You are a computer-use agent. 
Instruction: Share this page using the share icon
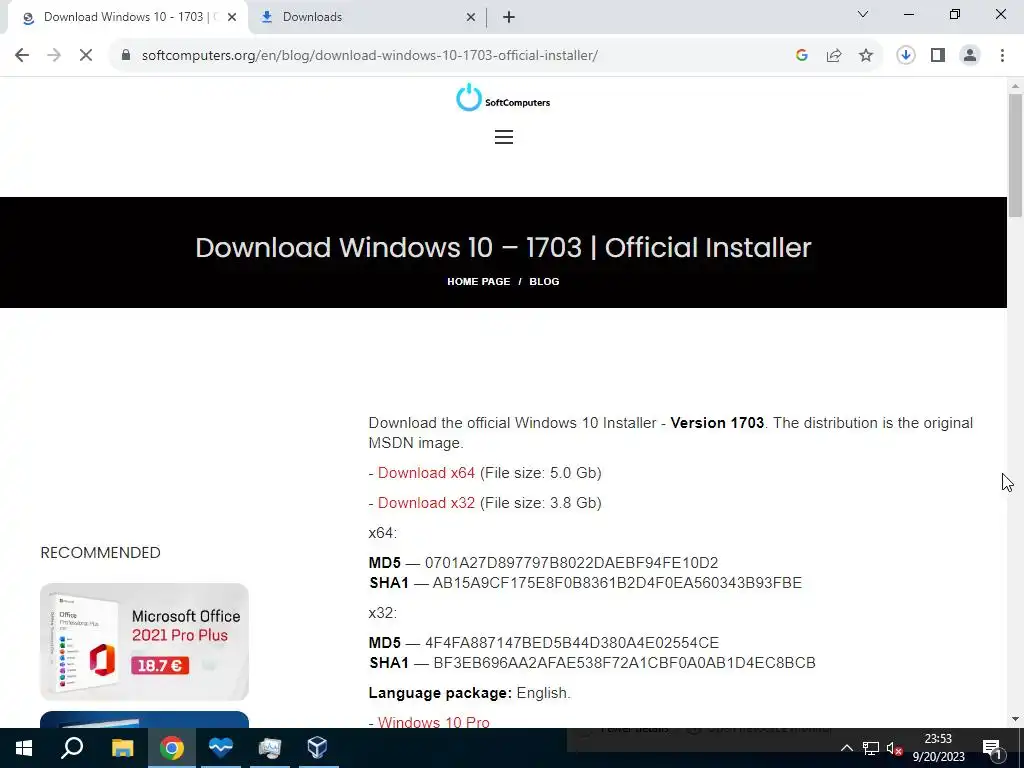click(834, 56)
